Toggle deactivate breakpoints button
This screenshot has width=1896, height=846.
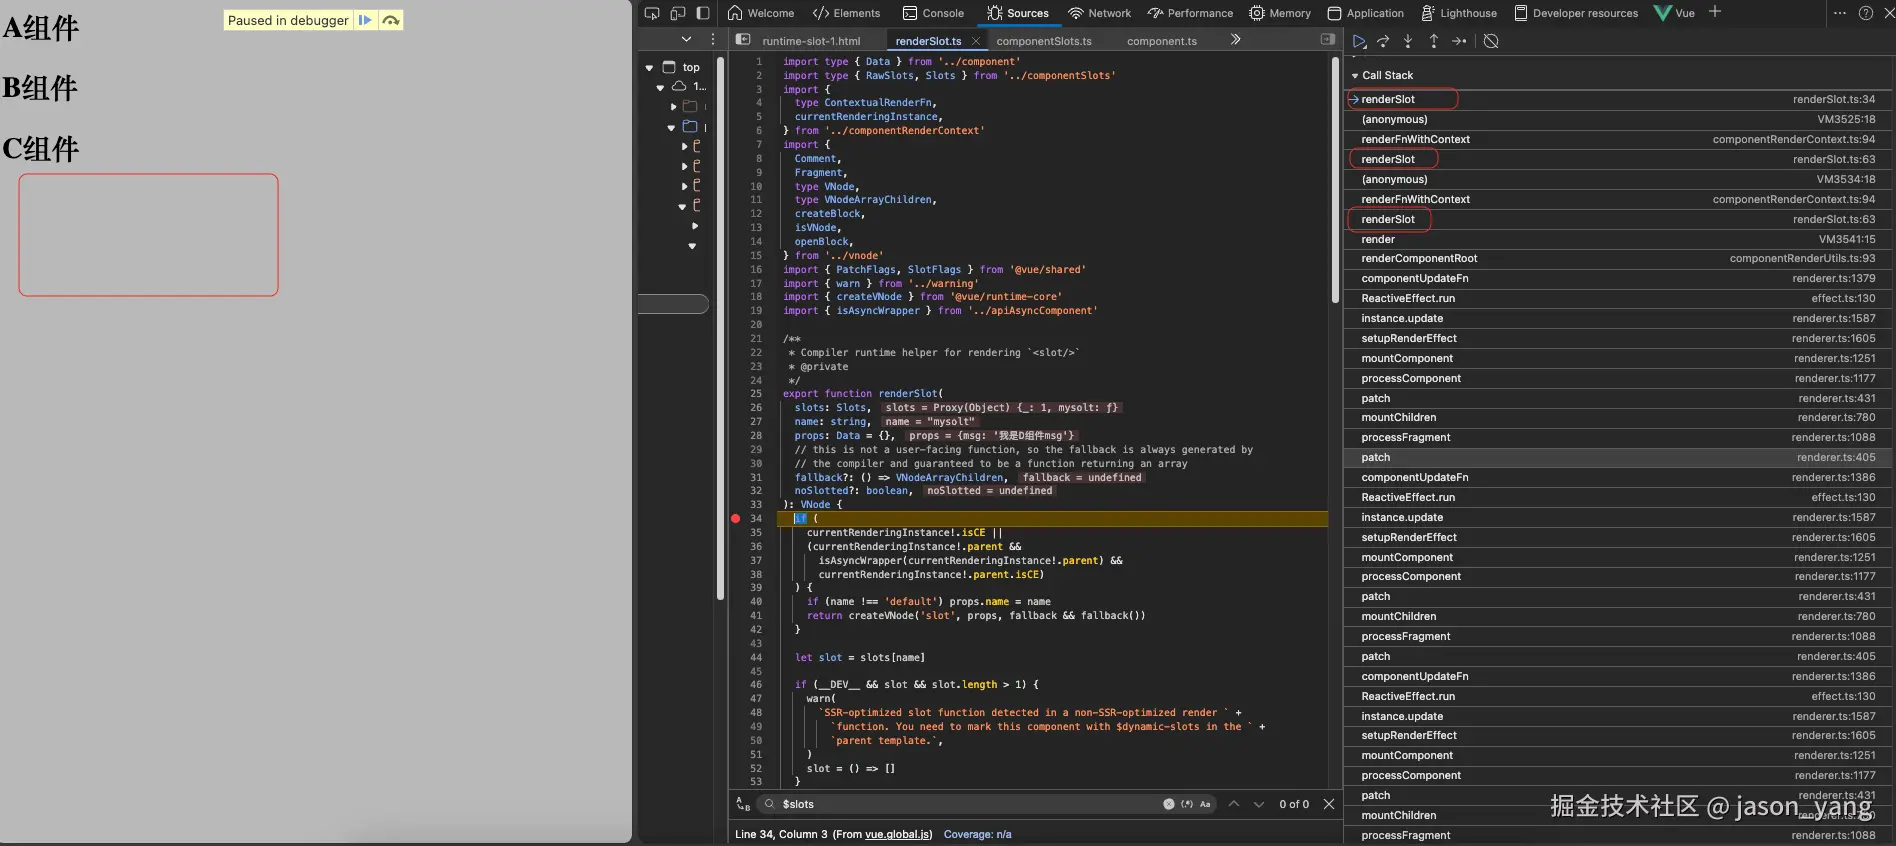pos(1491,41)
